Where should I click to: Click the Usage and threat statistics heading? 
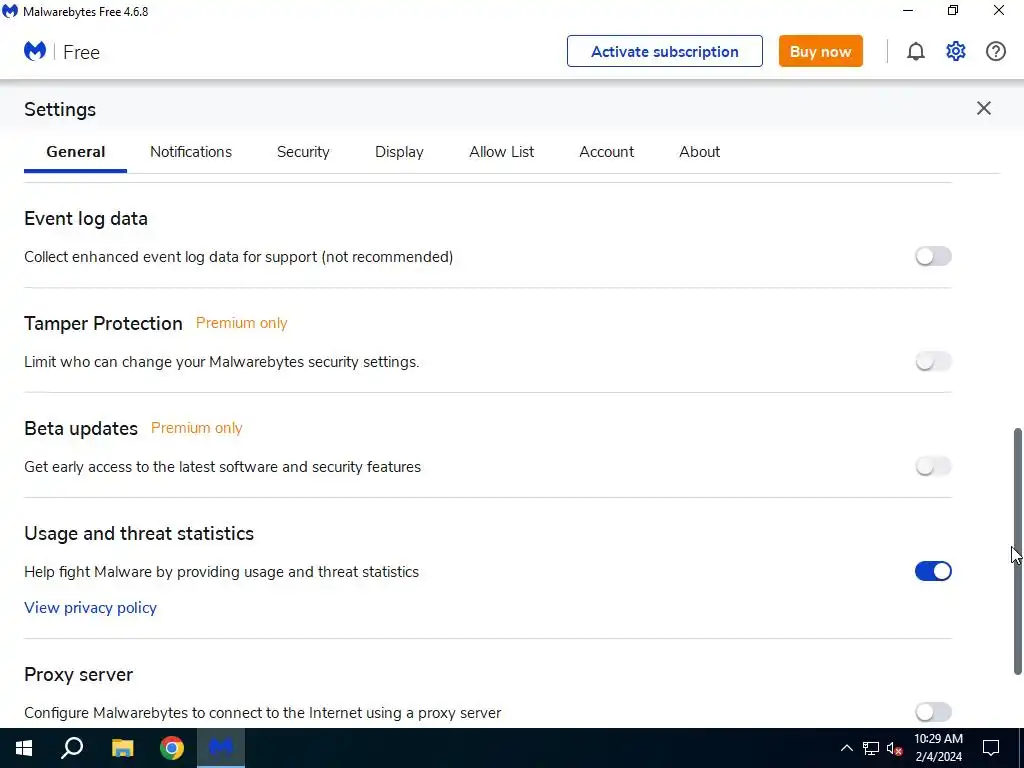[x=138, y=533]
